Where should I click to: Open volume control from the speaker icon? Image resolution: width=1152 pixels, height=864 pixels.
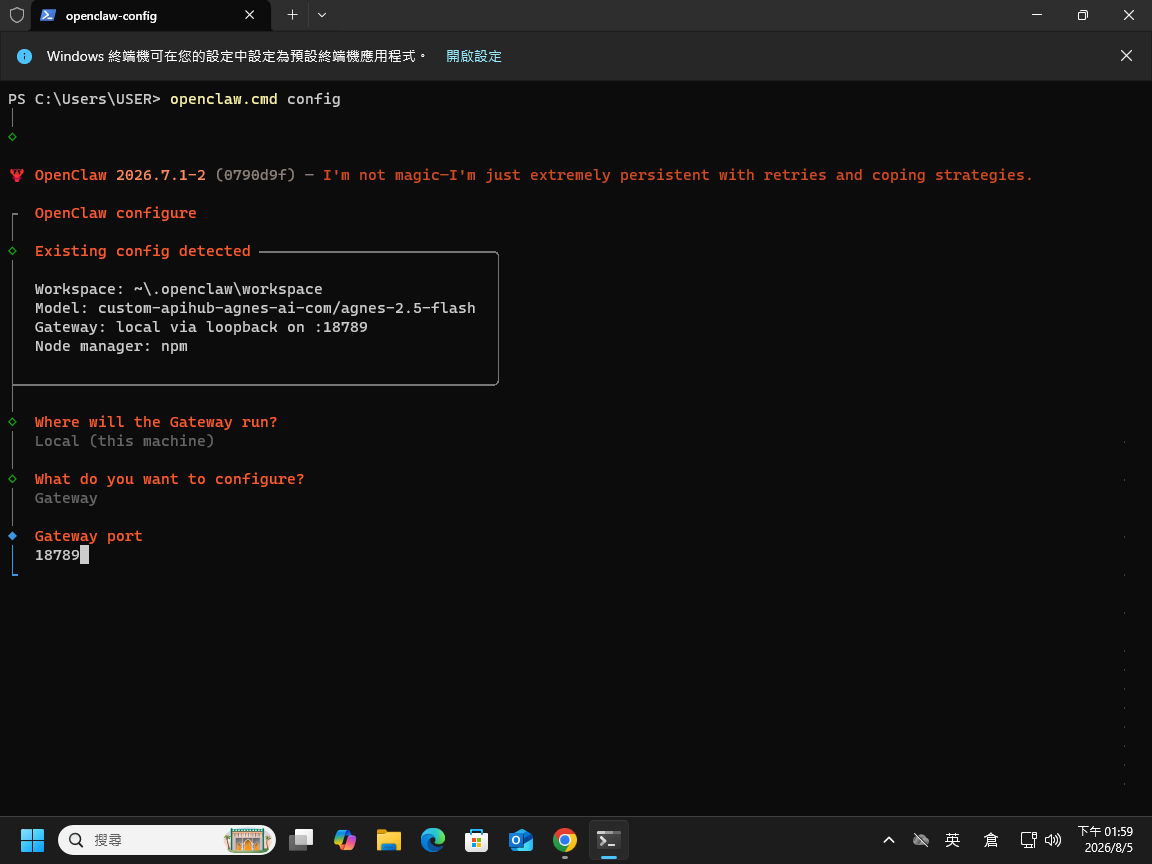click(1053, 840)
